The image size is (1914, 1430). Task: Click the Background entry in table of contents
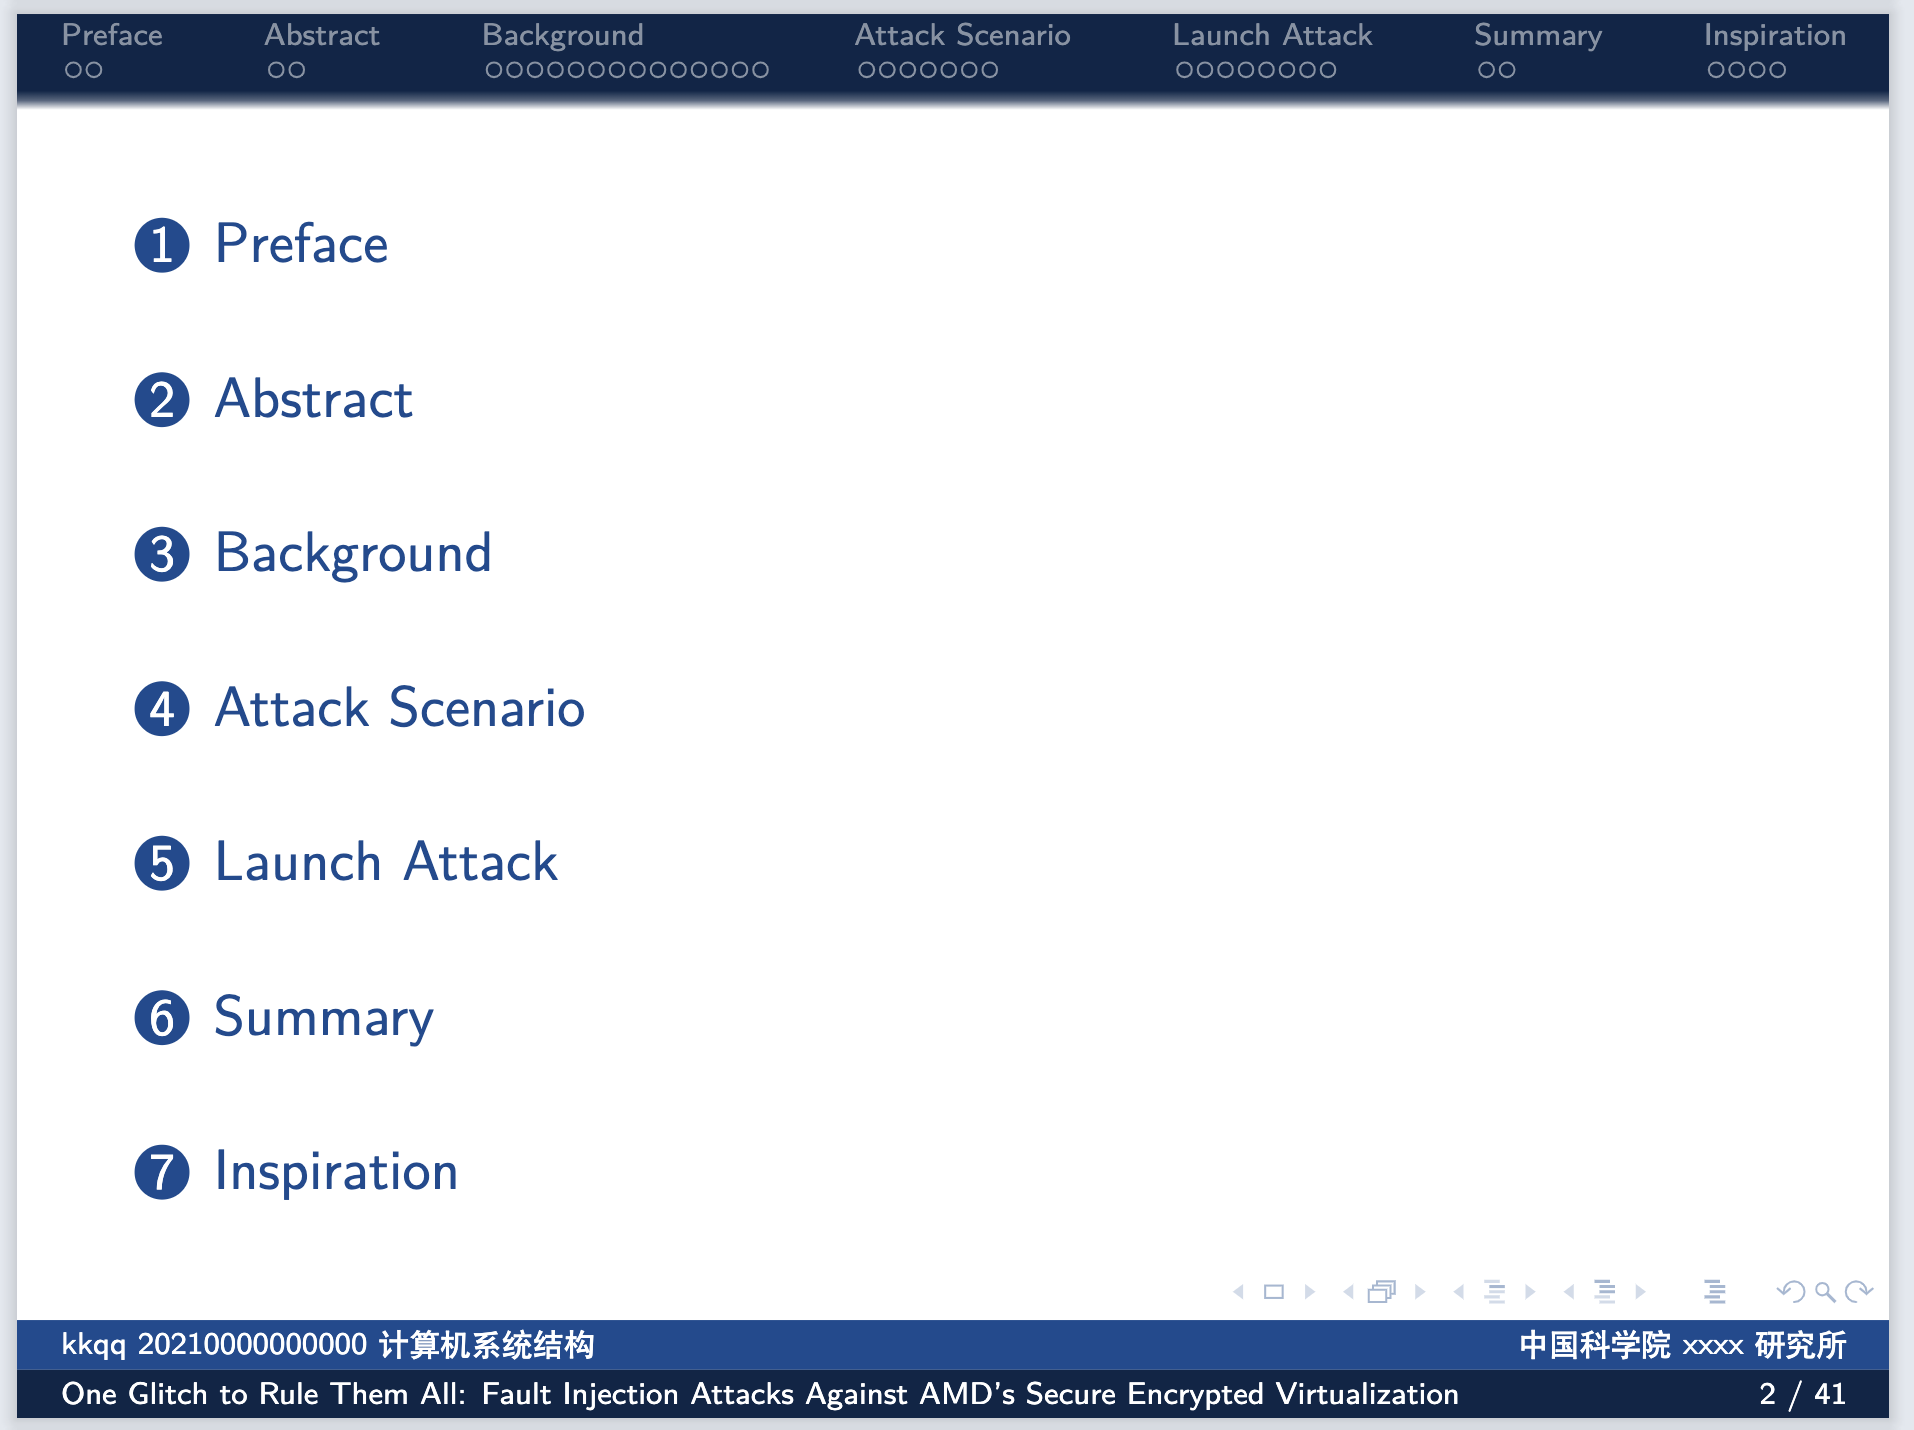[352, 553]
